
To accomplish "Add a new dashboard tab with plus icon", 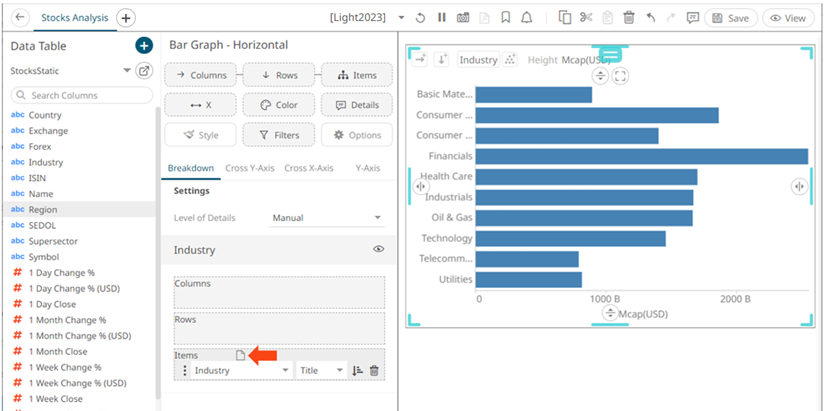I will coord(125,18).
